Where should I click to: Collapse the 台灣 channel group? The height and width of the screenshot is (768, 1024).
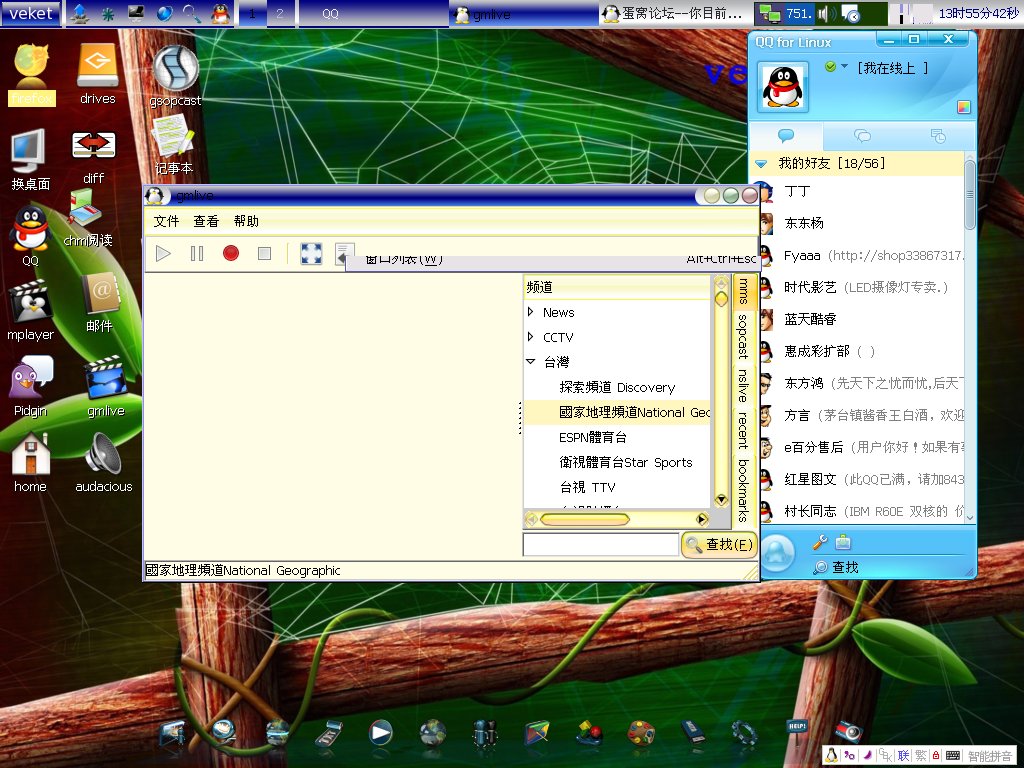(x=530, y=362)
